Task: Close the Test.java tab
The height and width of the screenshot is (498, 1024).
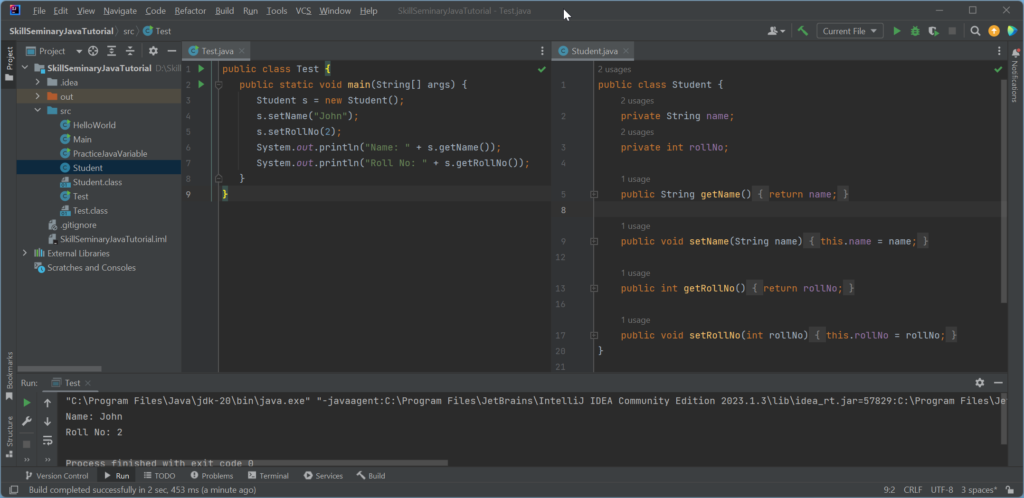Action: click(242, 51)
